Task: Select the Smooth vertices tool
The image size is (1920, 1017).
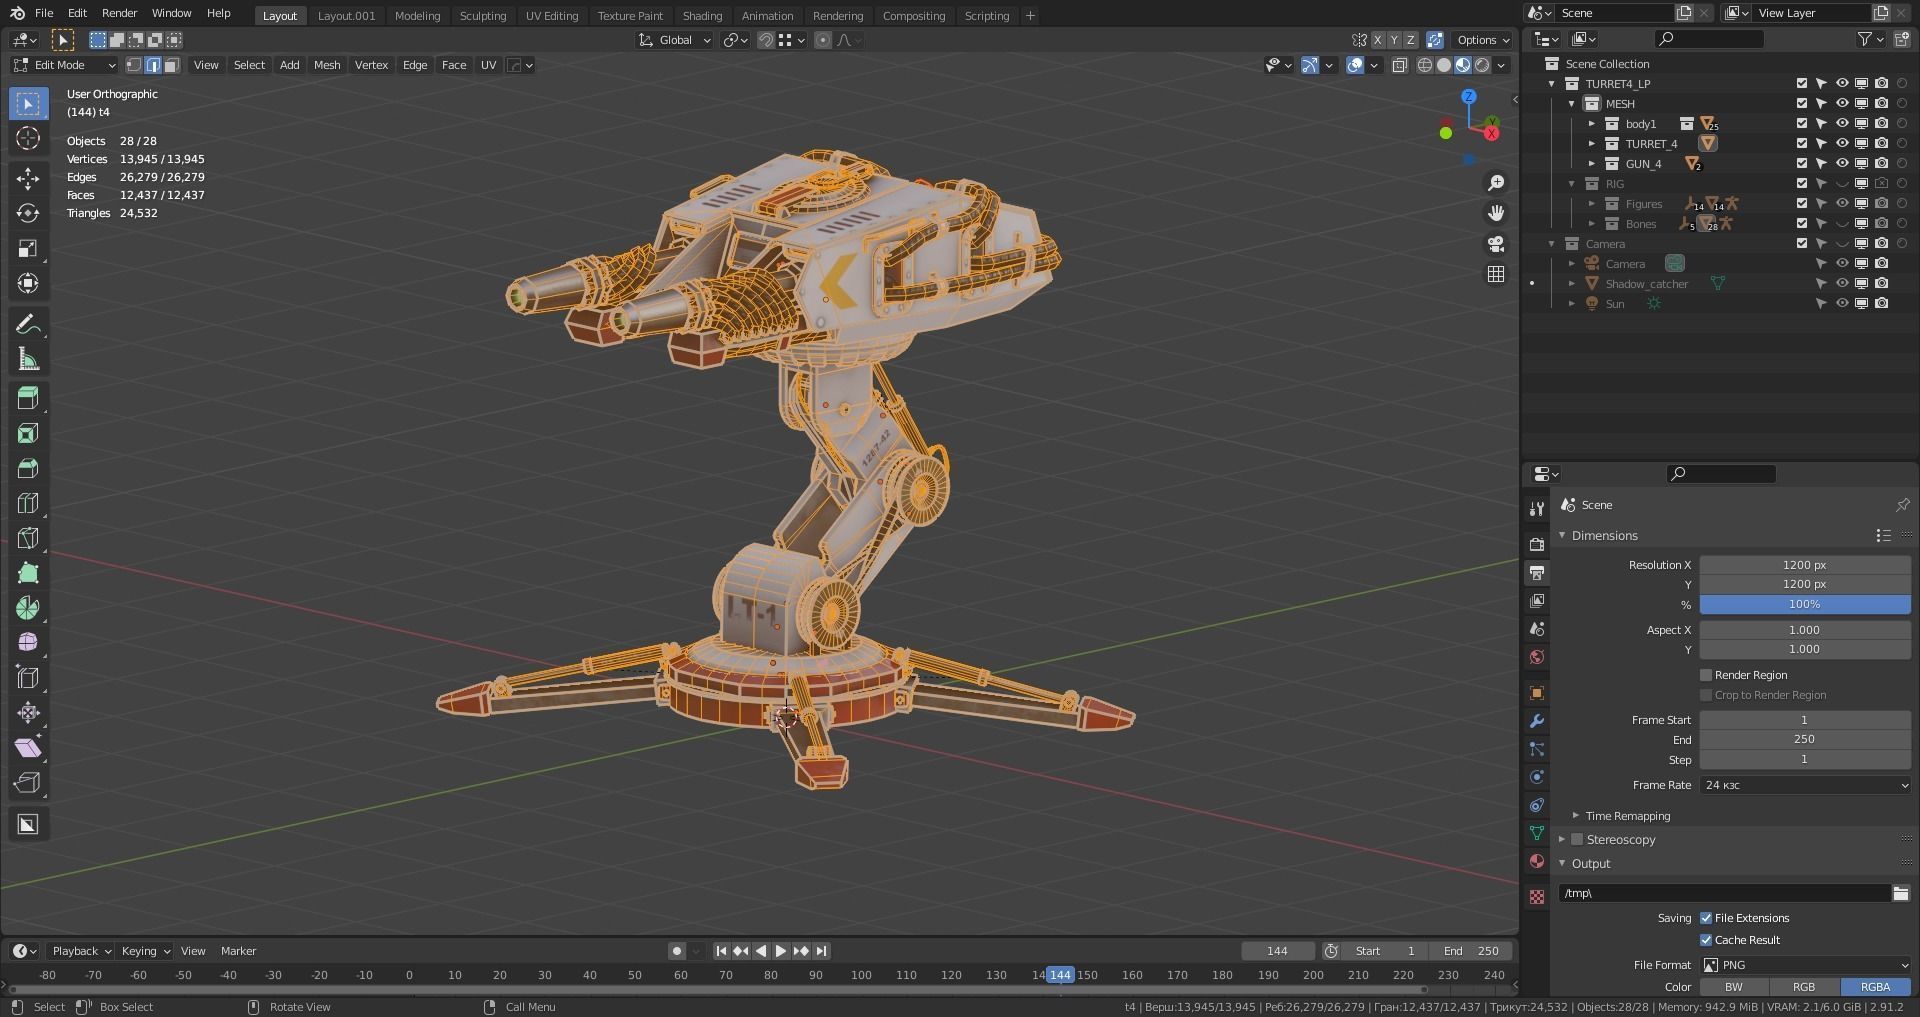Action: click(28, 643)
